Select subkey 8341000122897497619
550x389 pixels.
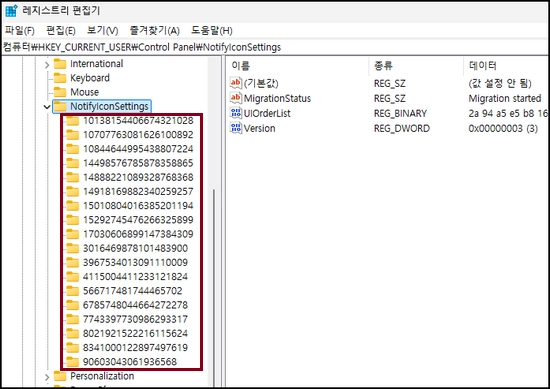(135, 348)
